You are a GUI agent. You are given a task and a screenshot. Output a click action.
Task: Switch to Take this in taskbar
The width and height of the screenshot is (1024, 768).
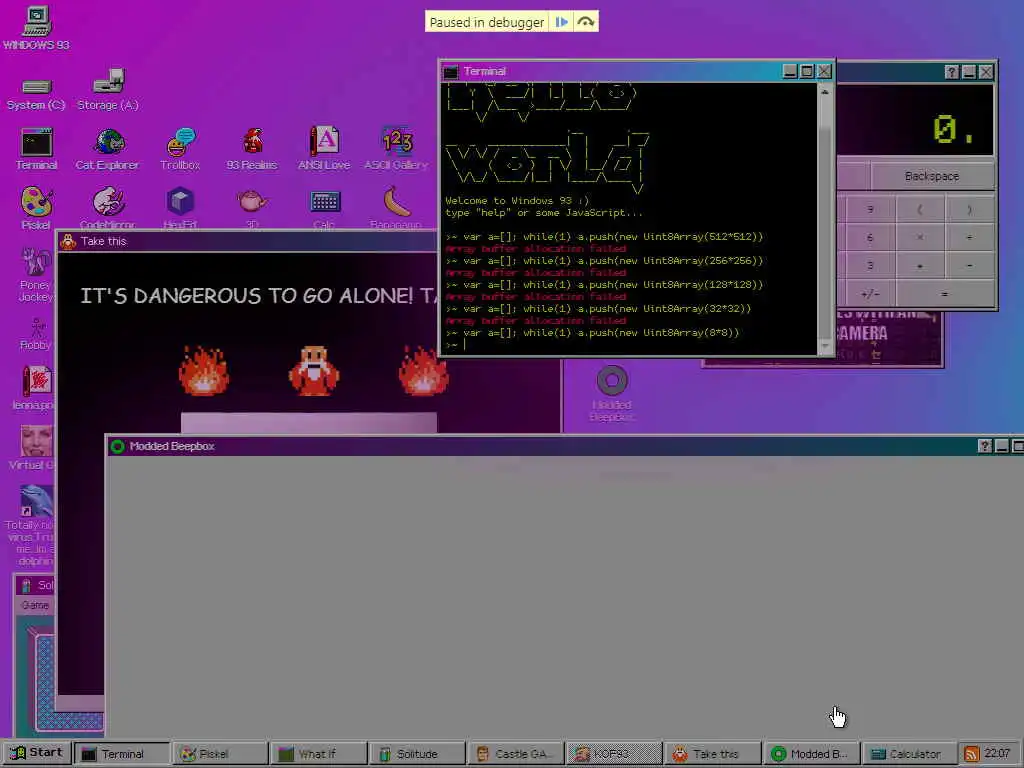coord(712,754)
